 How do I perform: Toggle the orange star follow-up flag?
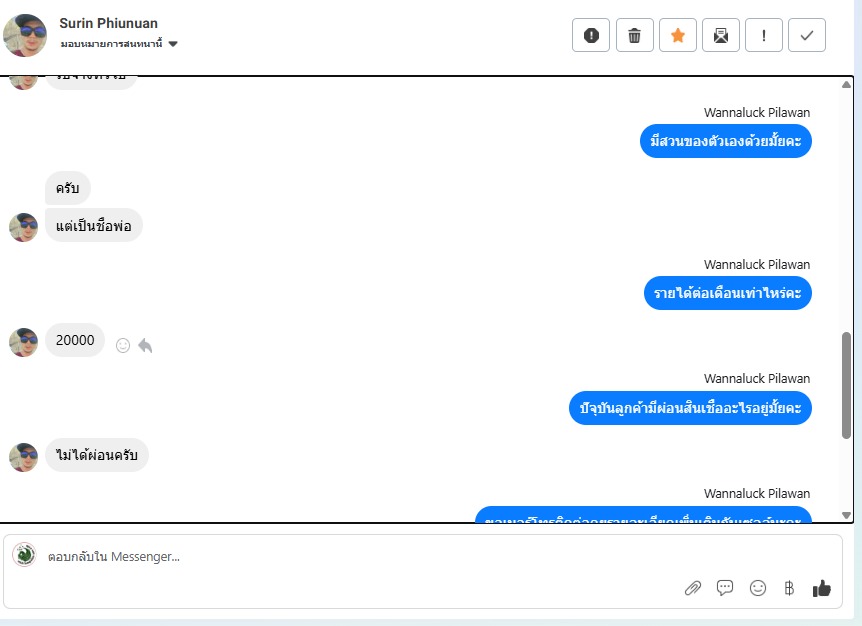pyautogui.click(x=678, y=35)
